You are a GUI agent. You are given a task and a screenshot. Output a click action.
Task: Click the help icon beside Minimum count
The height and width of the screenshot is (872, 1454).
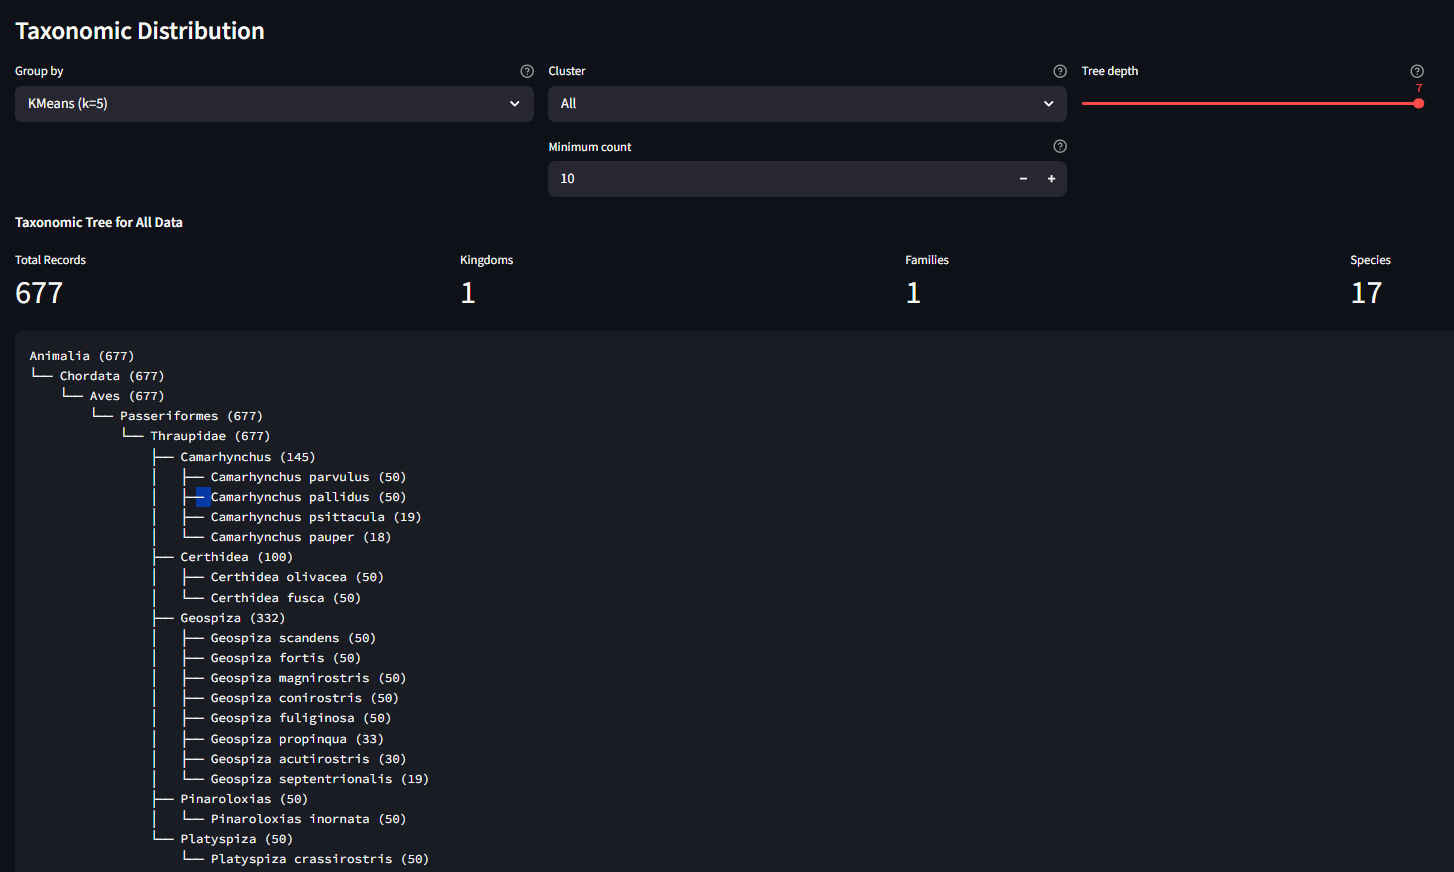(x=1060, y=146)
